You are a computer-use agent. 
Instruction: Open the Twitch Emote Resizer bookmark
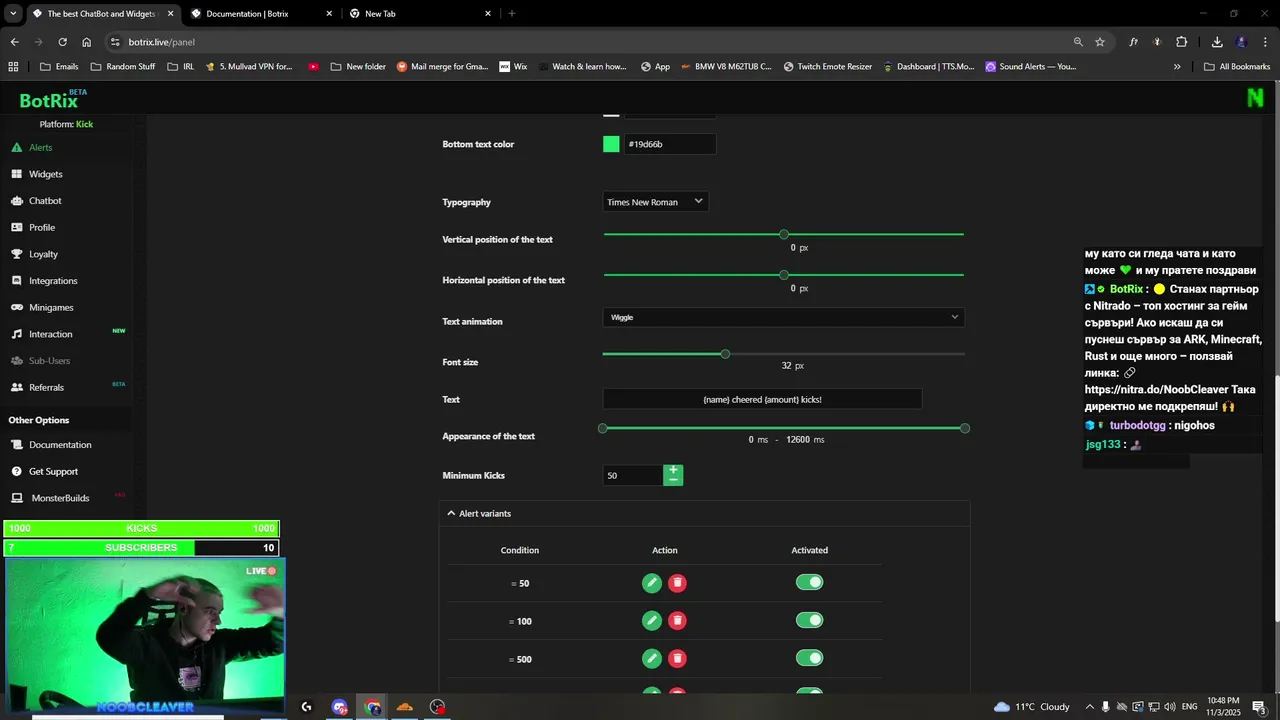[827, 67]
